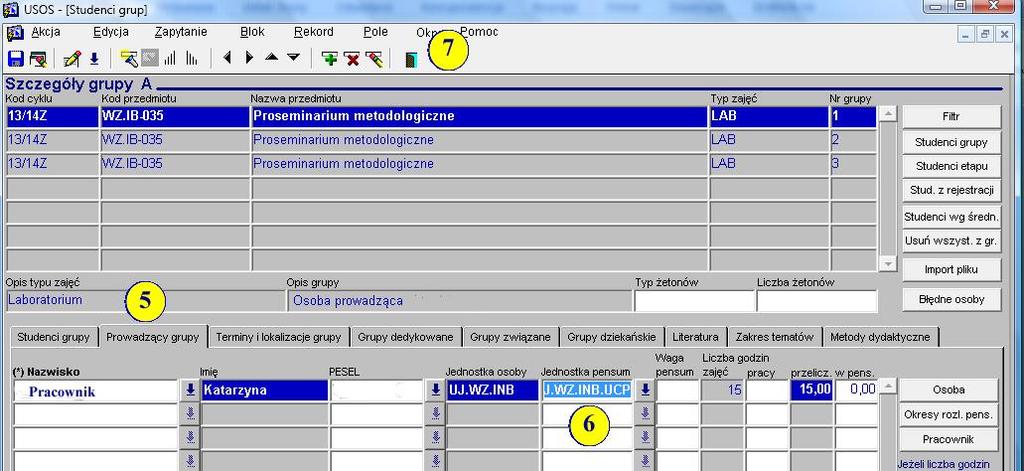This screenshot has width=1024, height=471.
Task: Click the Waga pensum field in first row
Action: pyautogui.click(x=677, y=390)
